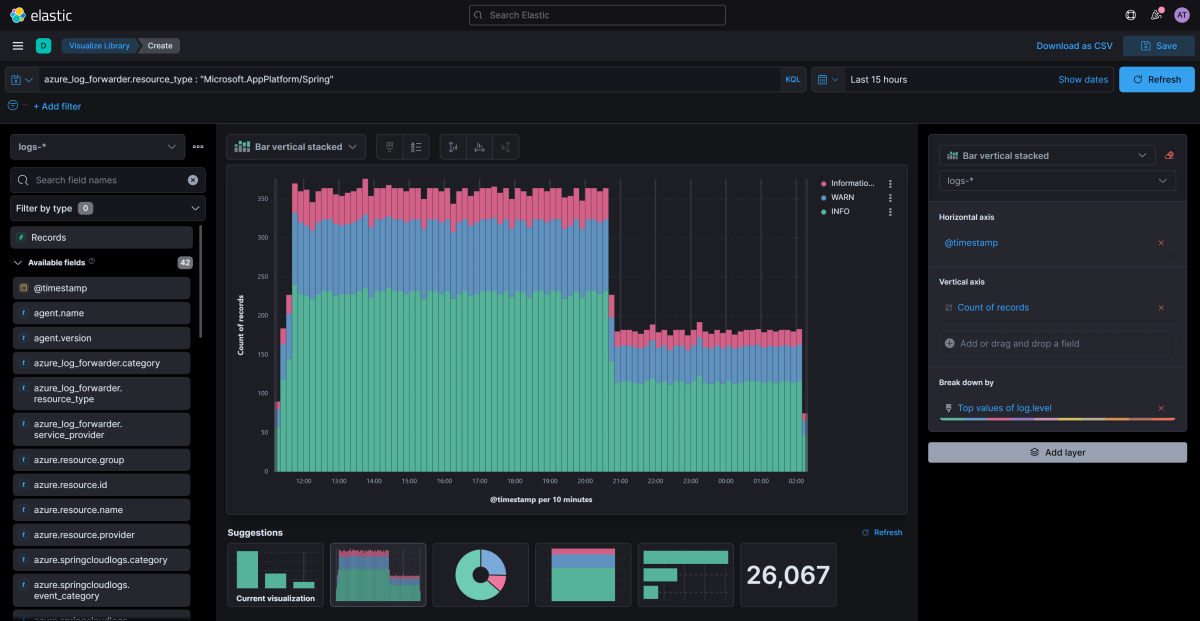Click Download as CSV link

pyautogui.click(x=1074, y=46)
